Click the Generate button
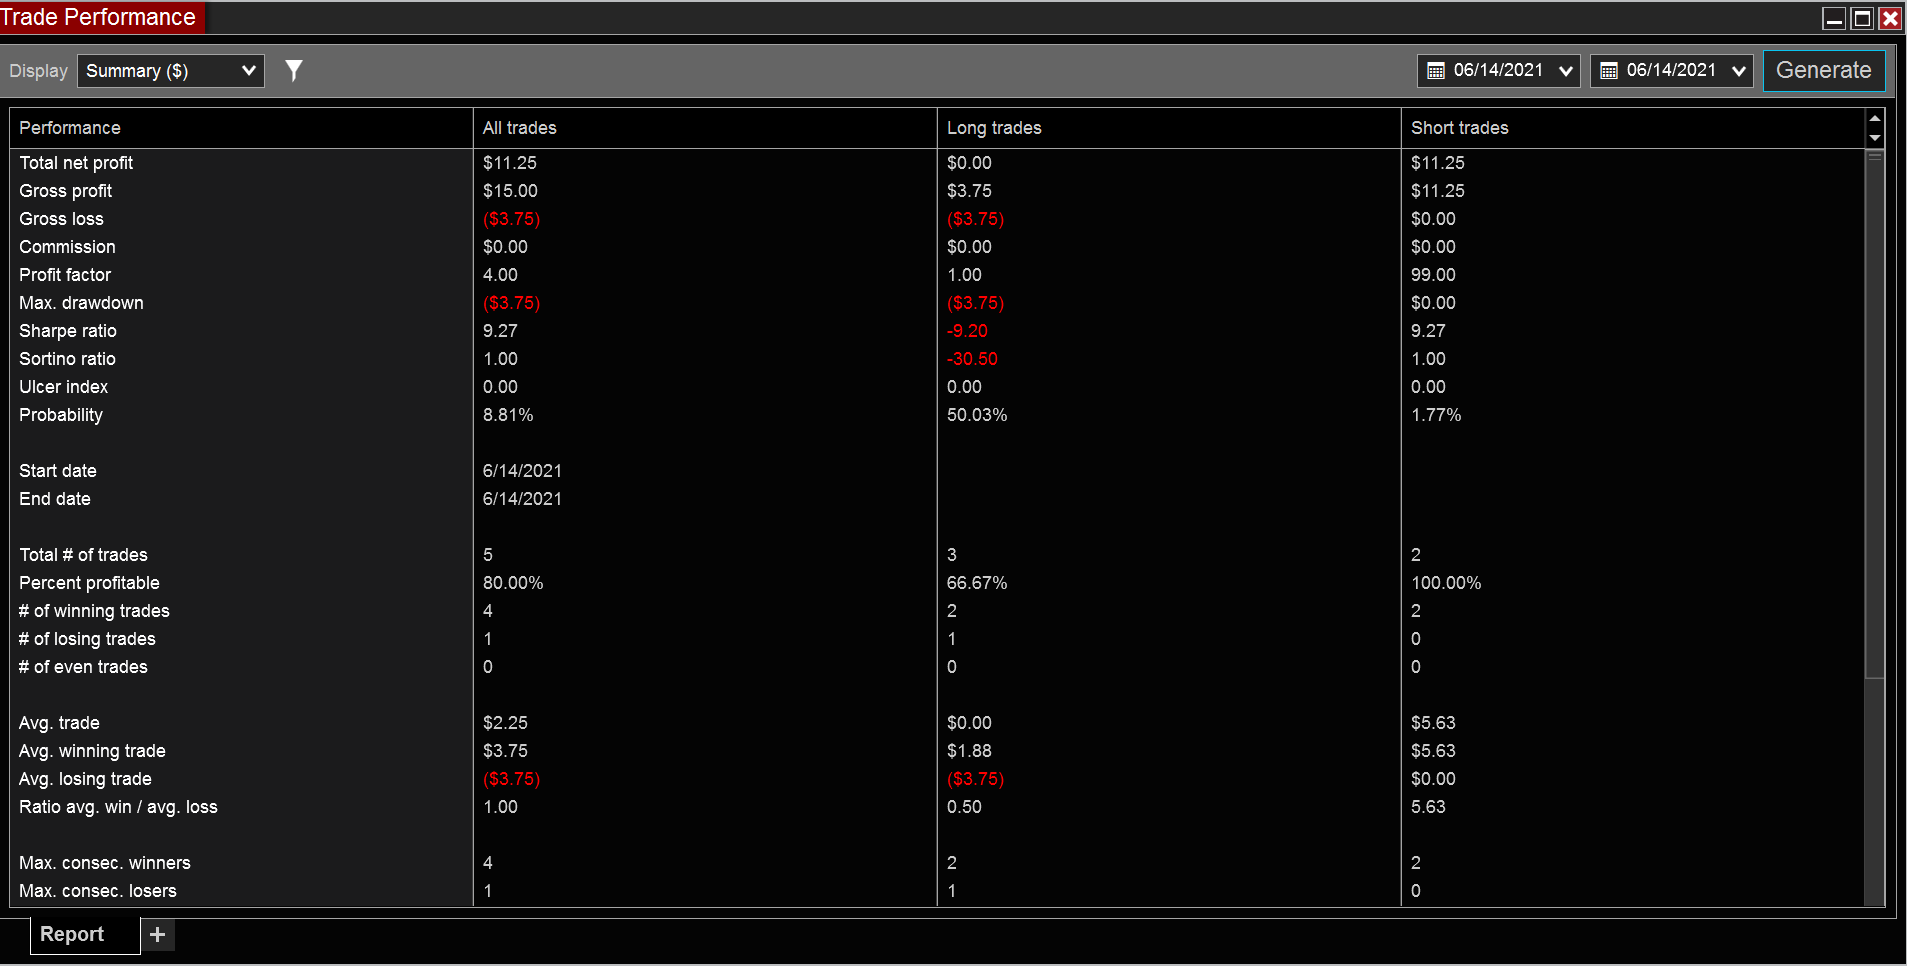Screen dimensions: 1907x966 point(1823,70)
